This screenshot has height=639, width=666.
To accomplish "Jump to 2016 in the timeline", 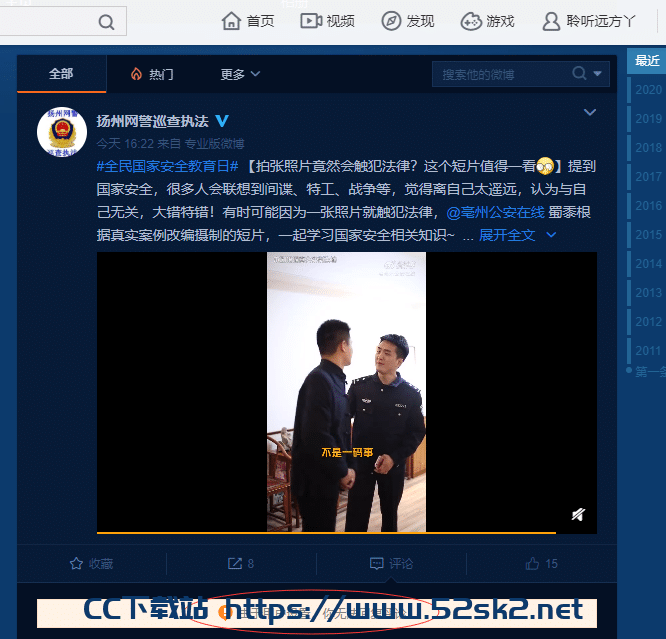I will pyautogui.click(x=648, y=206).
